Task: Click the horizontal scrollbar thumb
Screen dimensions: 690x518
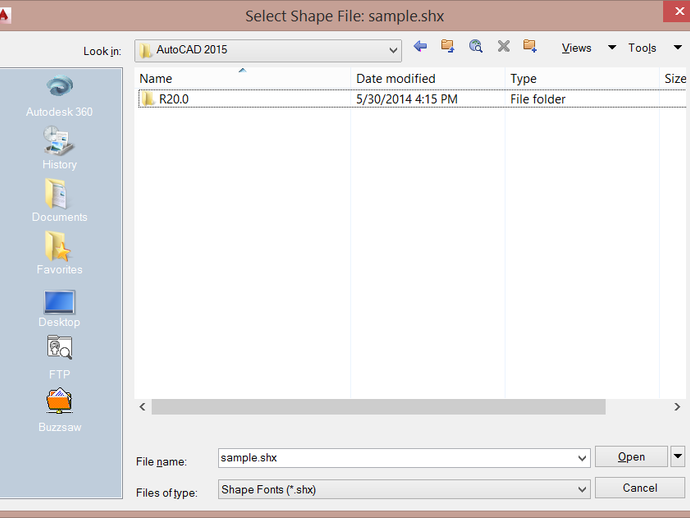Action: [378, 407]
